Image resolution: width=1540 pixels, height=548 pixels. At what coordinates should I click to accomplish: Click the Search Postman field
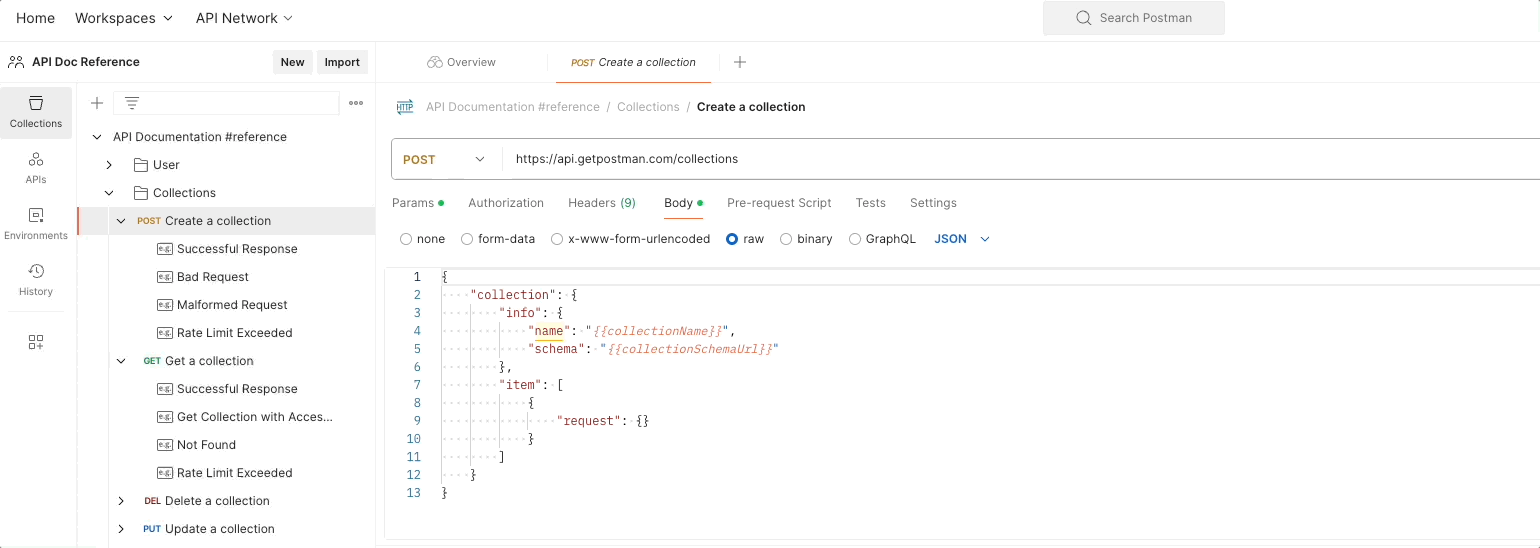point(1134,18)
